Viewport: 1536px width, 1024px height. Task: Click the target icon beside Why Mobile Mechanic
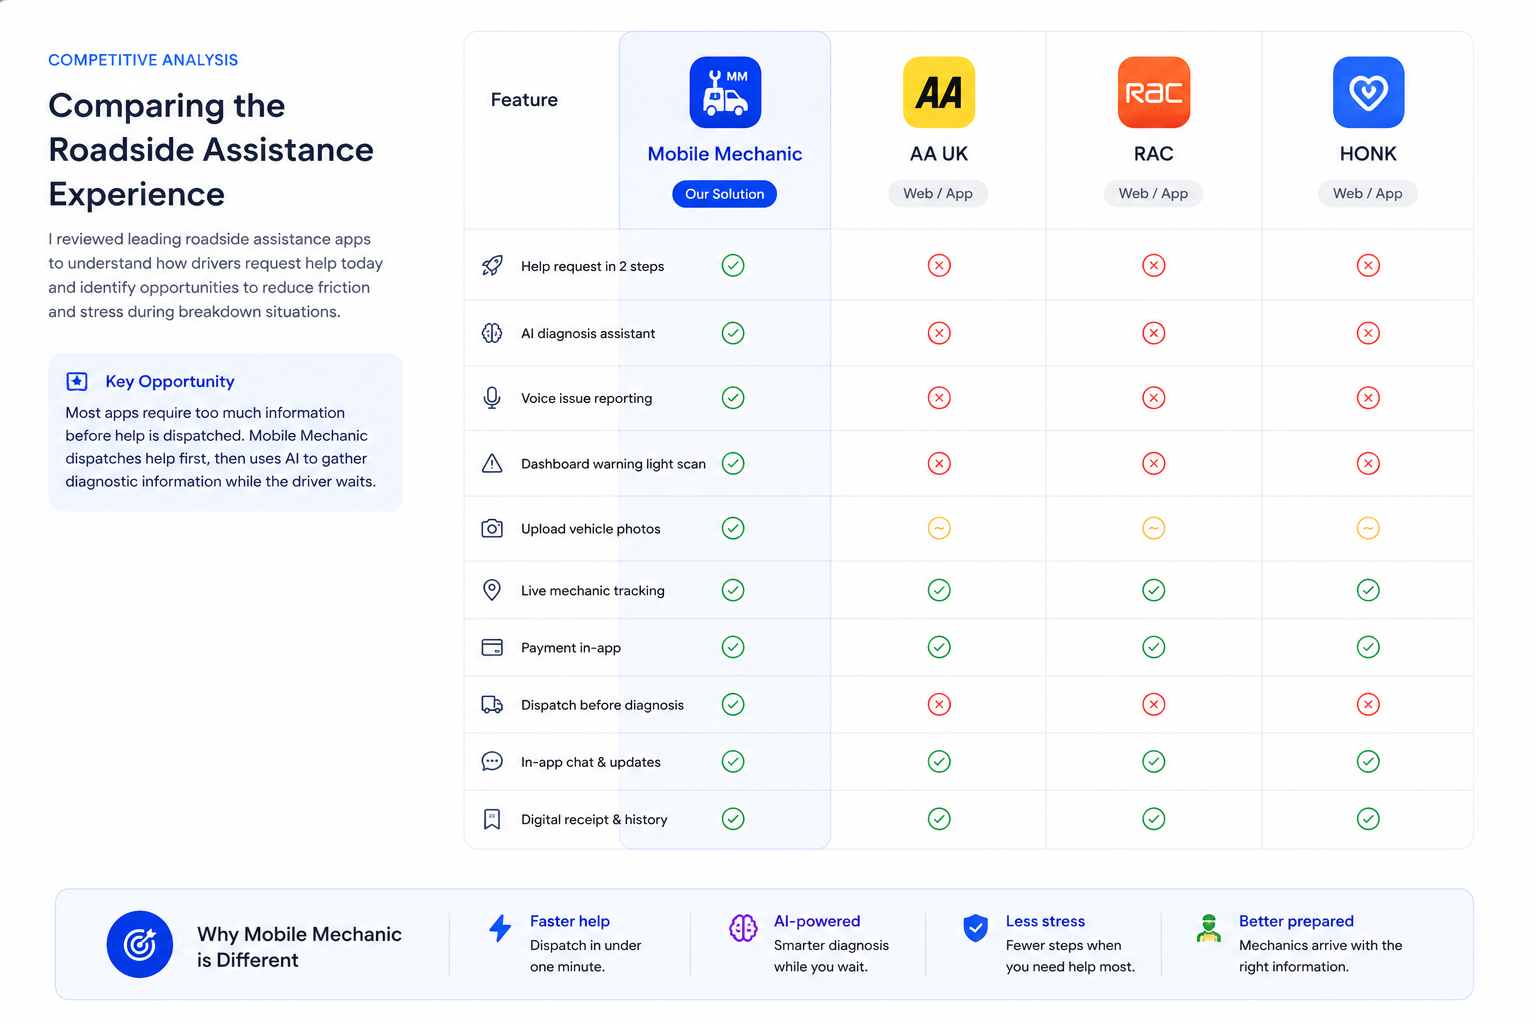[x=140, y=944]
